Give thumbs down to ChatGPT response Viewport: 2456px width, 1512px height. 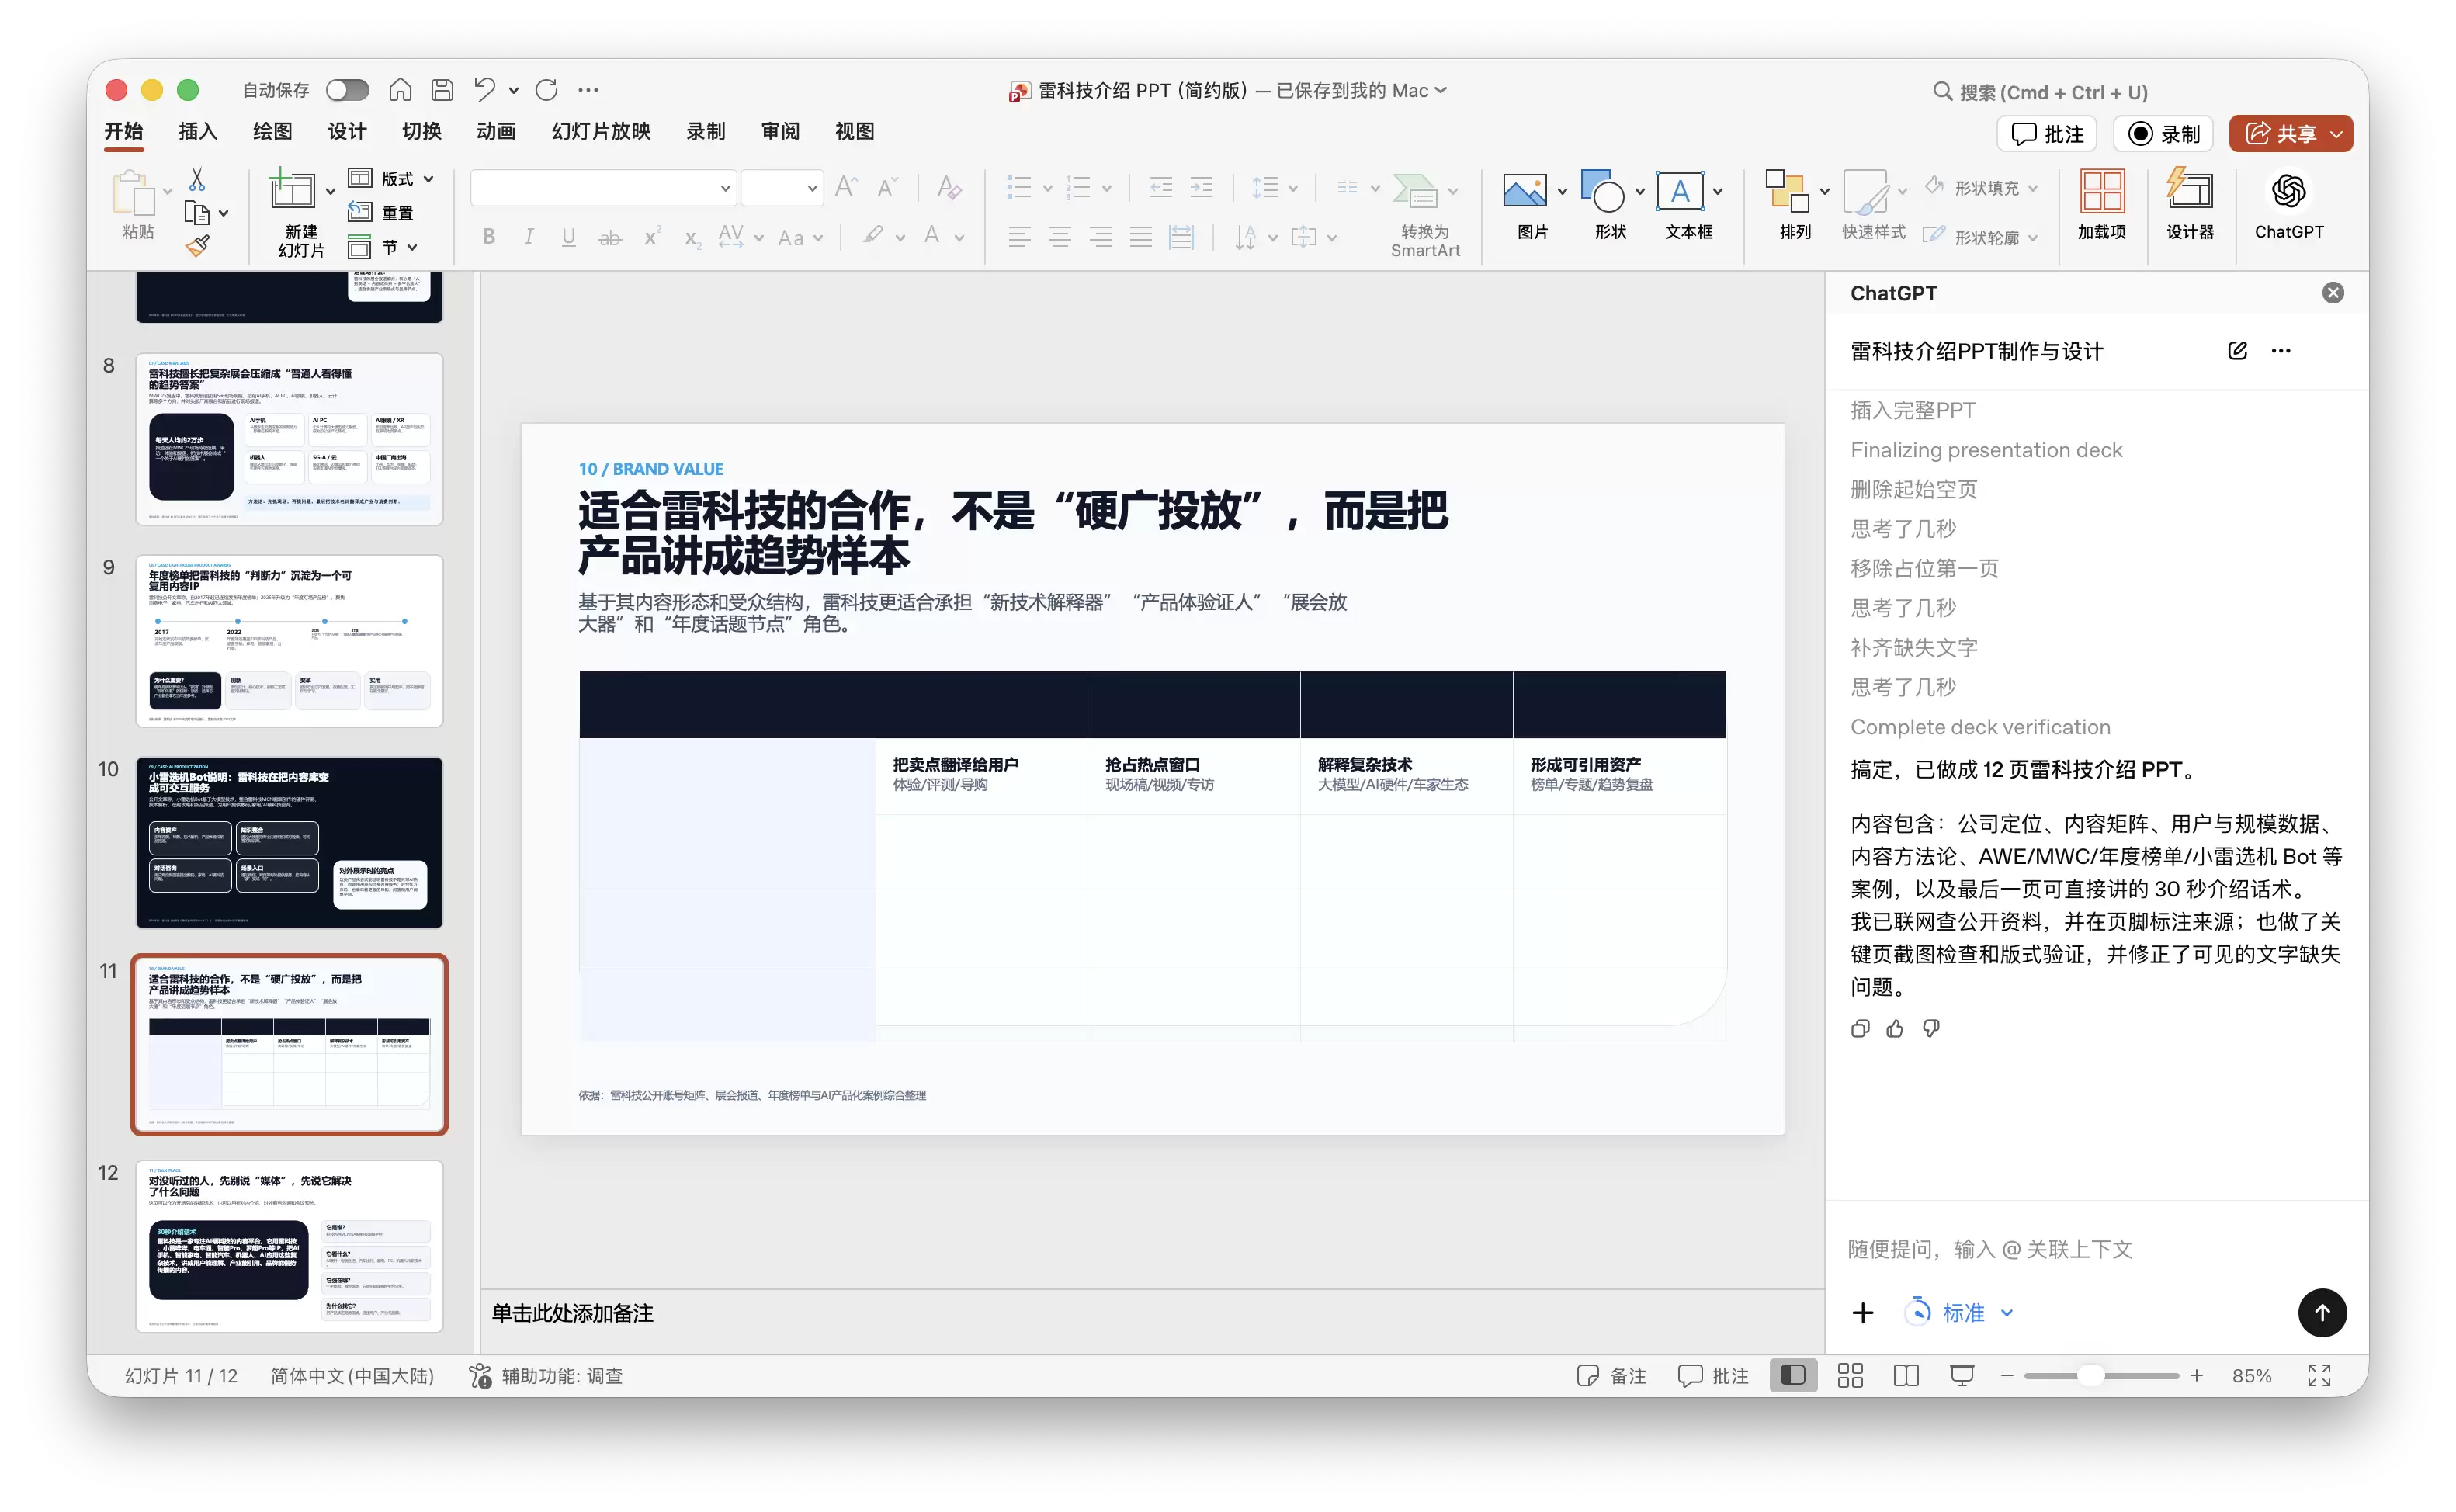click(x=1931, y=1028)
